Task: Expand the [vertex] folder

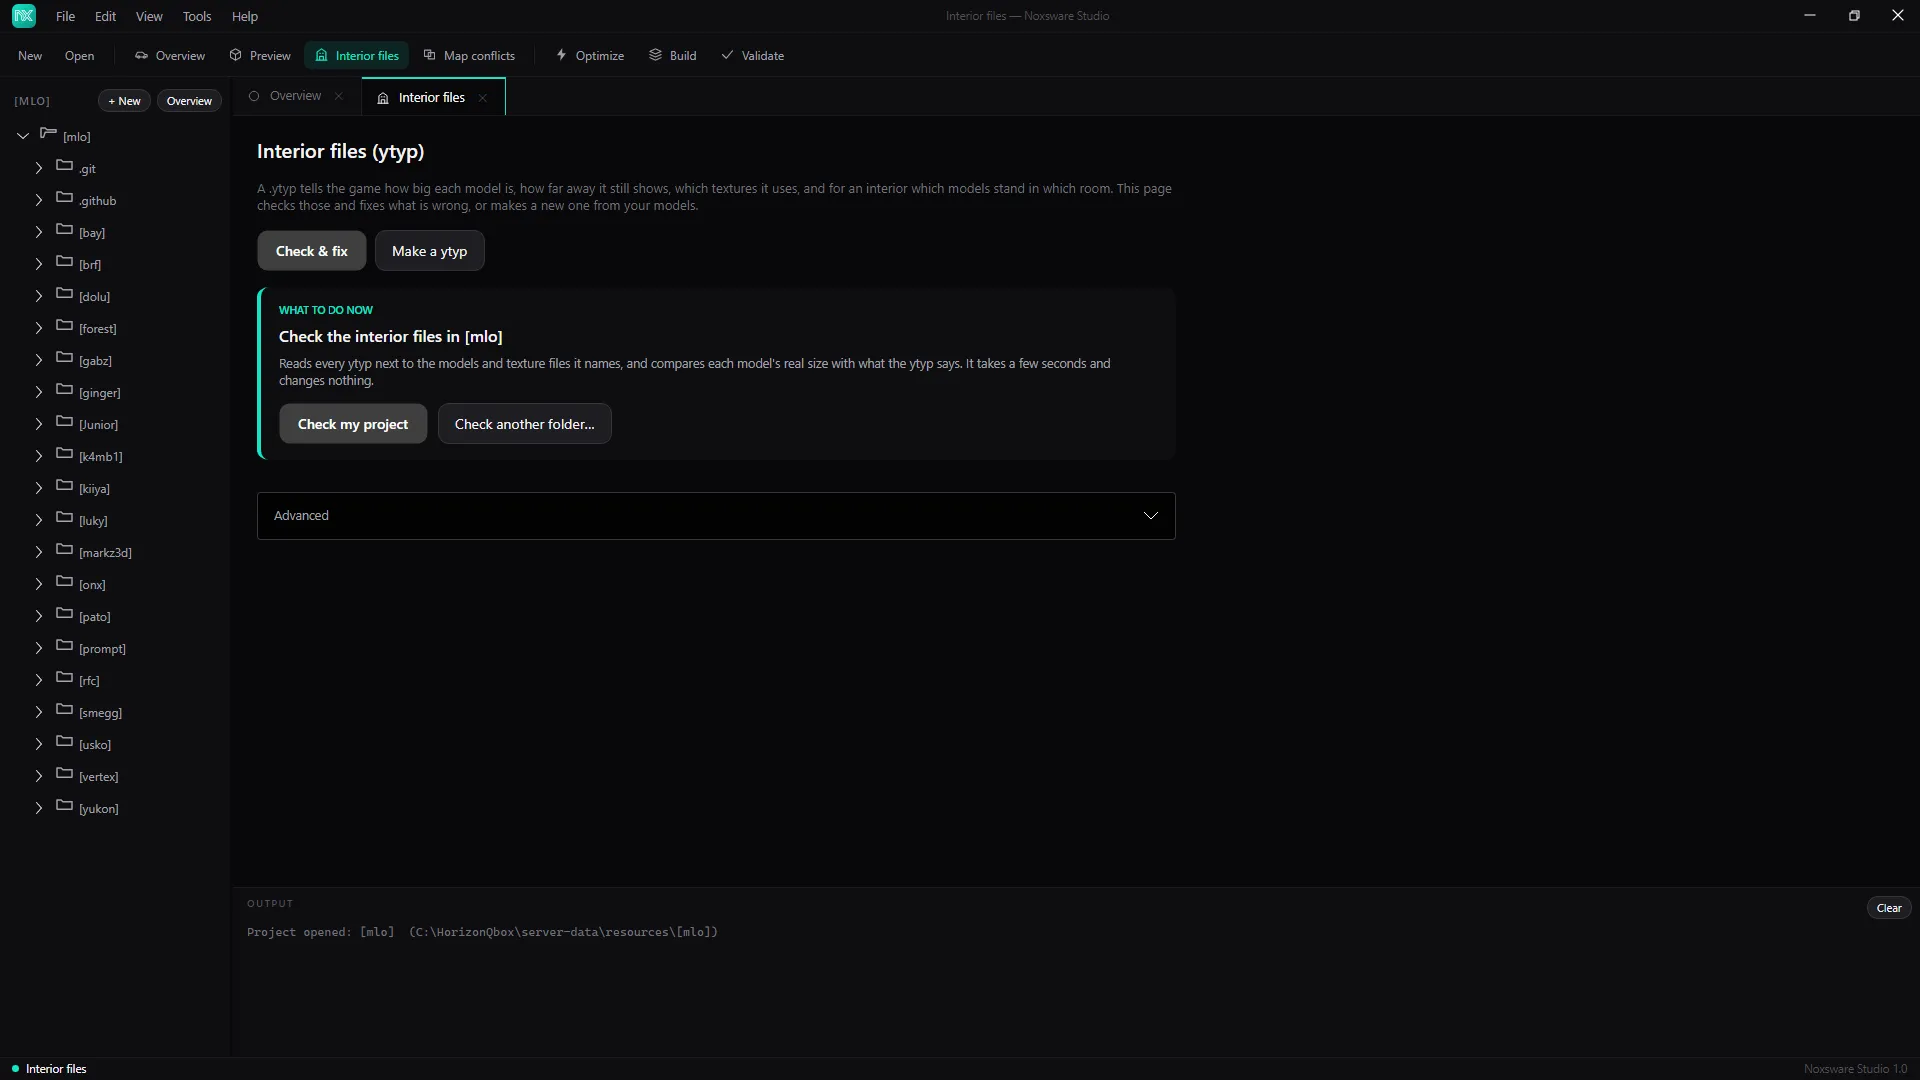Action: coord(39,776)
